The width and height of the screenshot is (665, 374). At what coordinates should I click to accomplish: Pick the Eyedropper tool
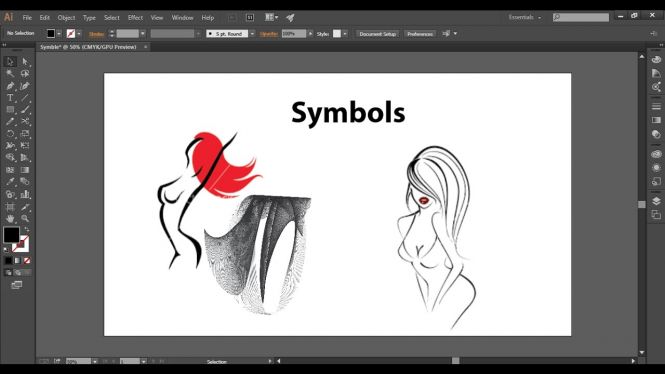(10, 181)
